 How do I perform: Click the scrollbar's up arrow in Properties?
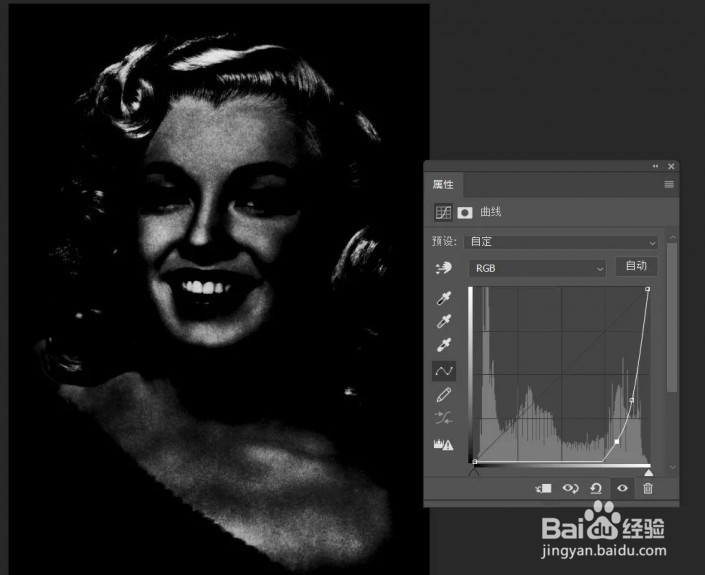(673, 237)
